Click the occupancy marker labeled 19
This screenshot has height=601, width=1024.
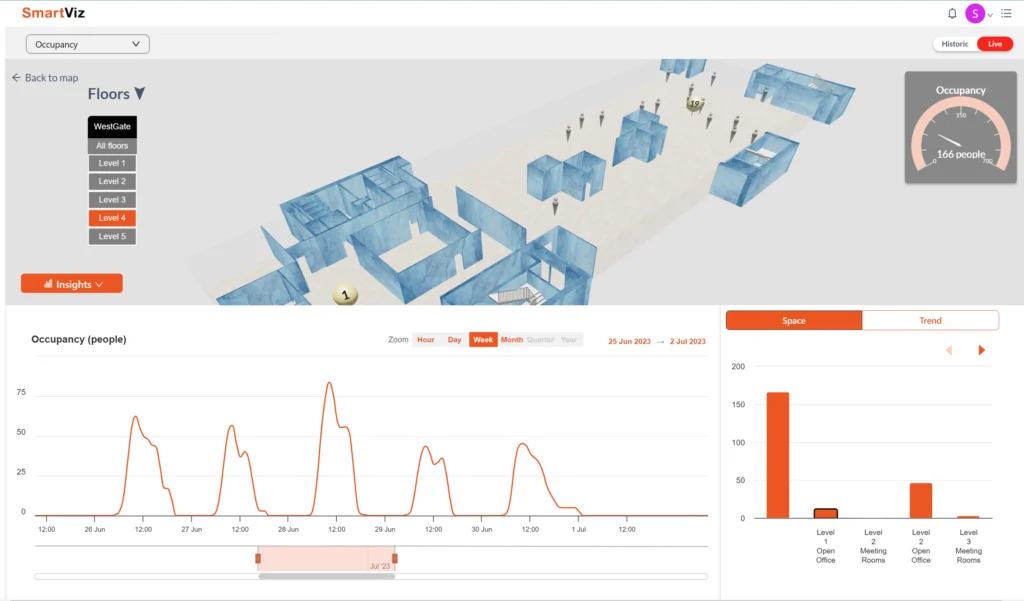(x=694, y=103)
